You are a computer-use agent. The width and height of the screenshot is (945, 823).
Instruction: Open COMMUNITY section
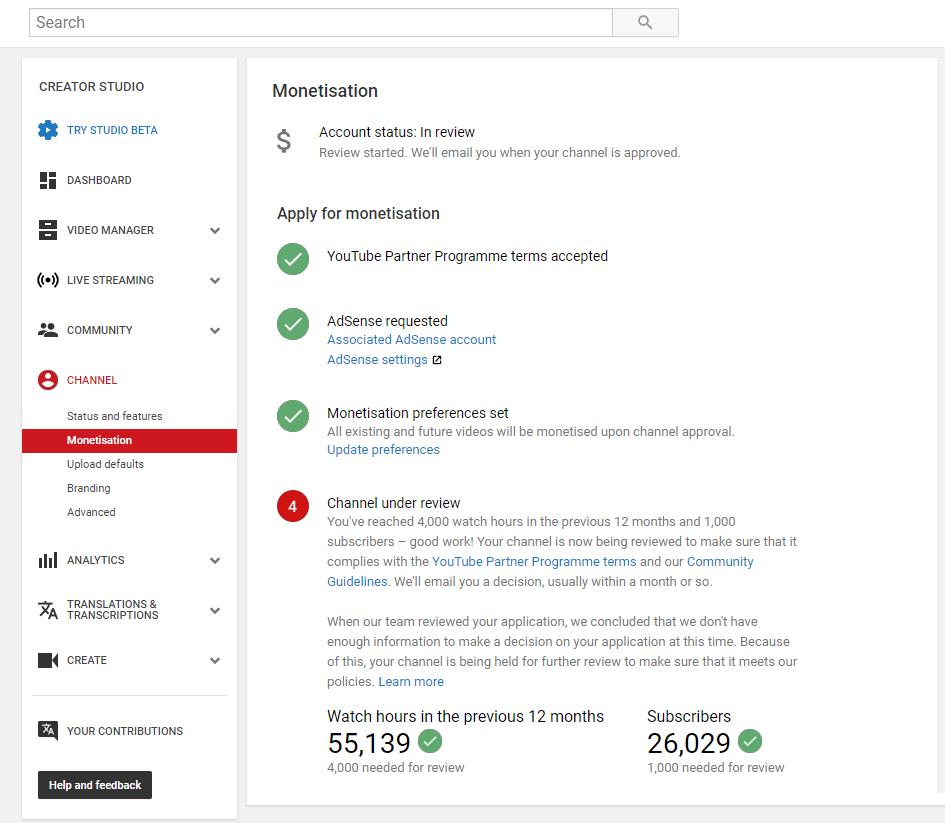(99, 330)
